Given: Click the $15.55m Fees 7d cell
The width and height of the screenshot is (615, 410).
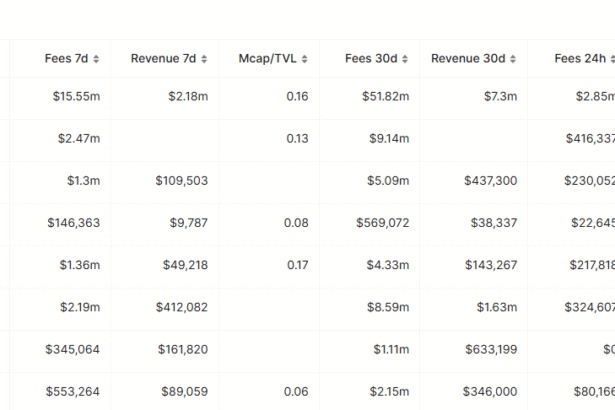Looking at the screenshot, I should click(76, 97).
